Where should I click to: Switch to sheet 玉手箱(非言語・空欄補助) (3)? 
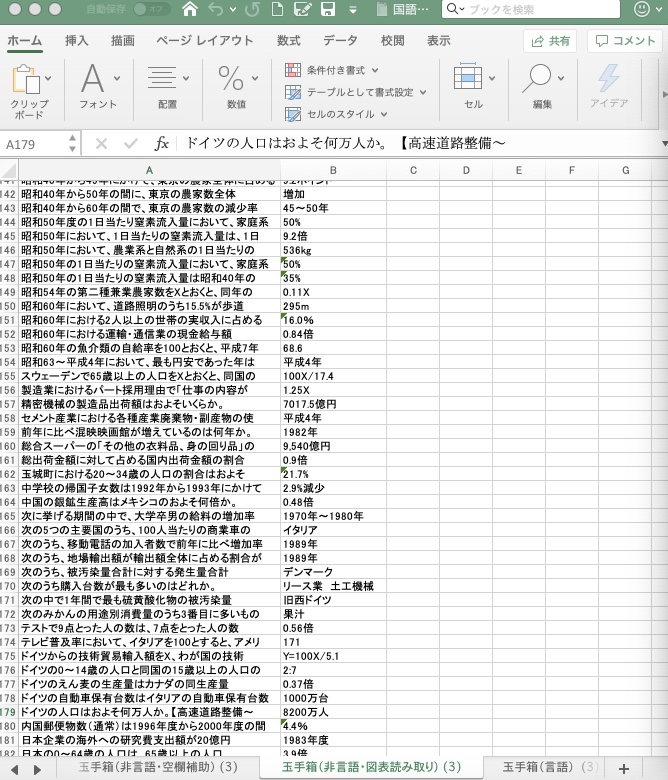click(158, 767)
